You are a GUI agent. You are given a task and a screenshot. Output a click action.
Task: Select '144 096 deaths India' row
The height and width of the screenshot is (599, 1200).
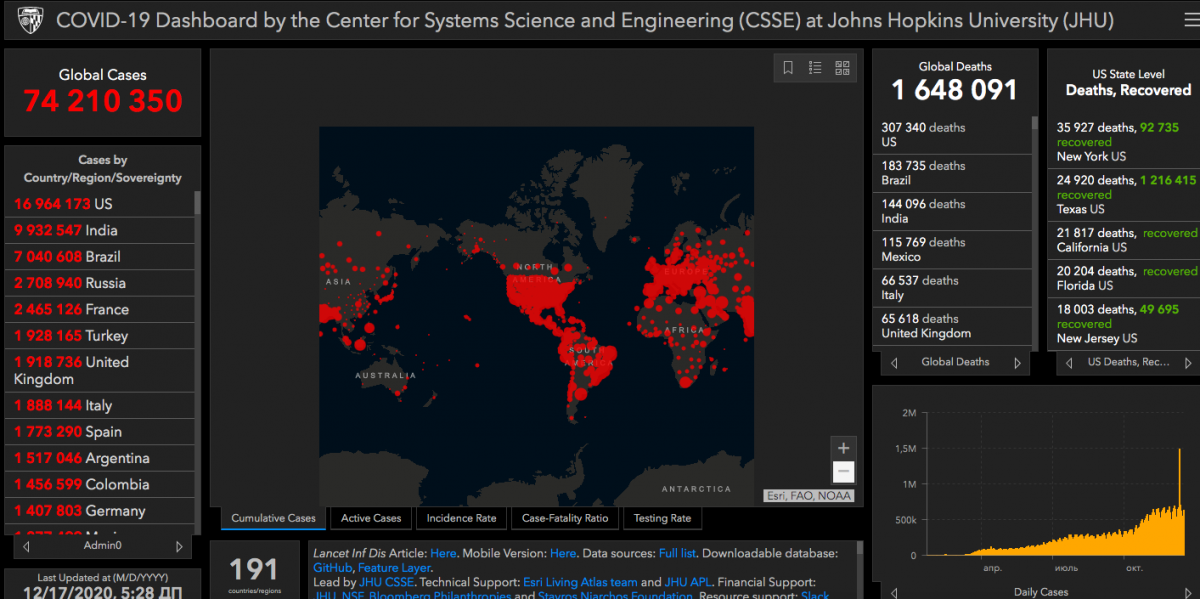(953, 211)
